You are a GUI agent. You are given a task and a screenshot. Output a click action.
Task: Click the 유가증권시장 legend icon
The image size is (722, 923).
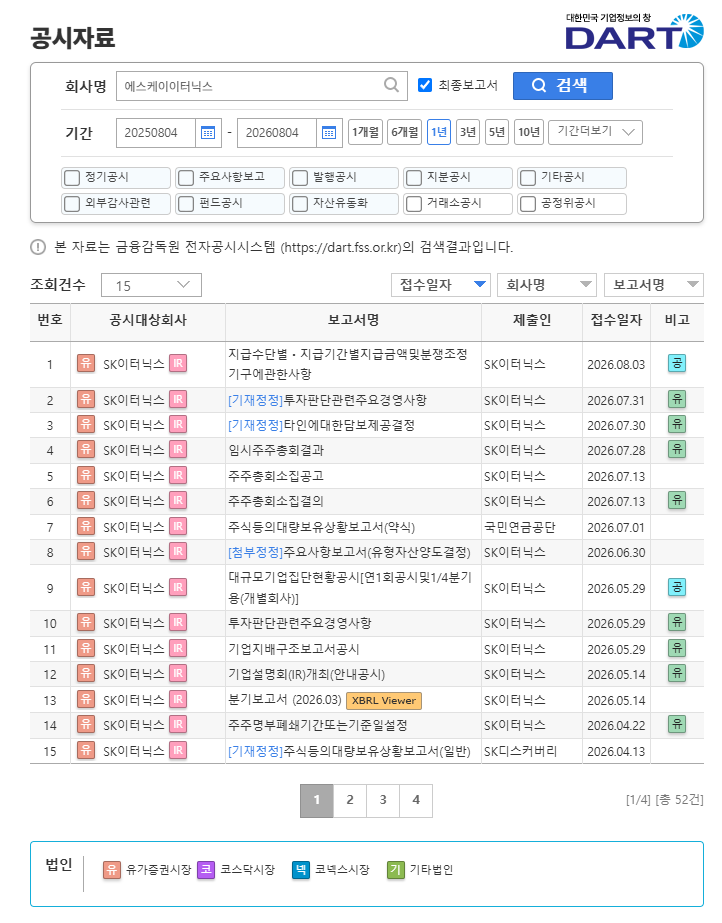(x=111, y=869)
